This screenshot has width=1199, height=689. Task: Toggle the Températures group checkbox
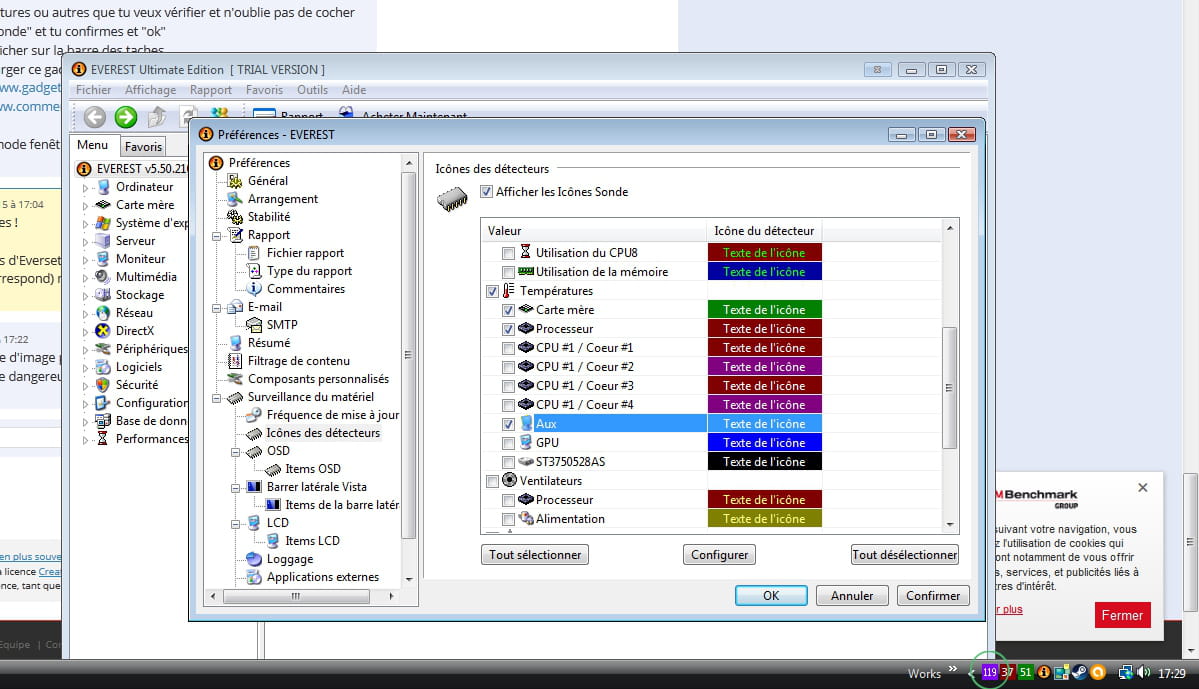pos(492,291)
